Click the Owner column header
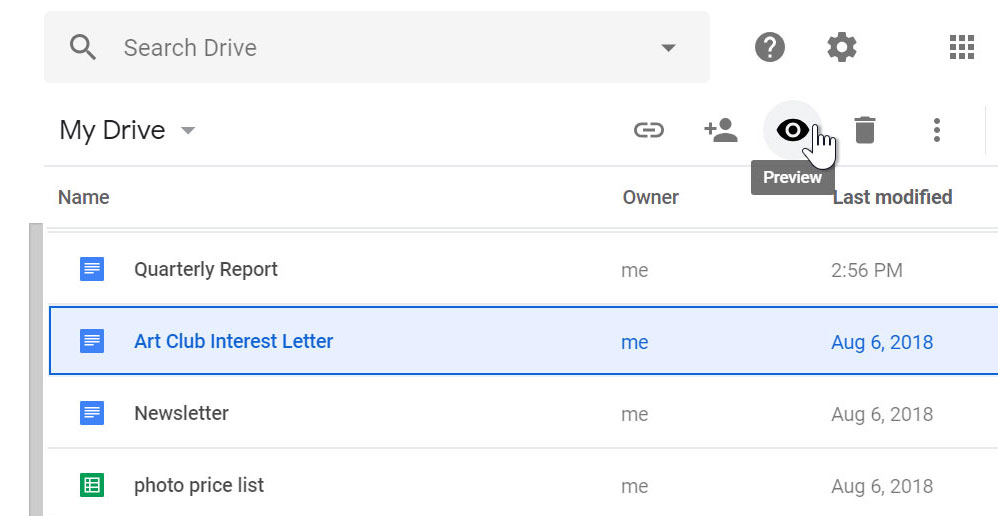998x516 pixels. click(x=650, y=197)
